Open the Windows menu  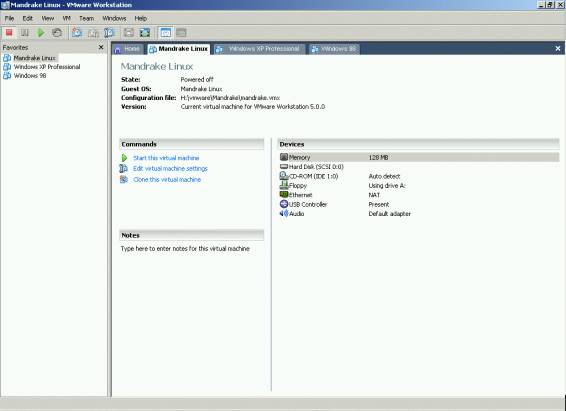[x=114, y=18]
